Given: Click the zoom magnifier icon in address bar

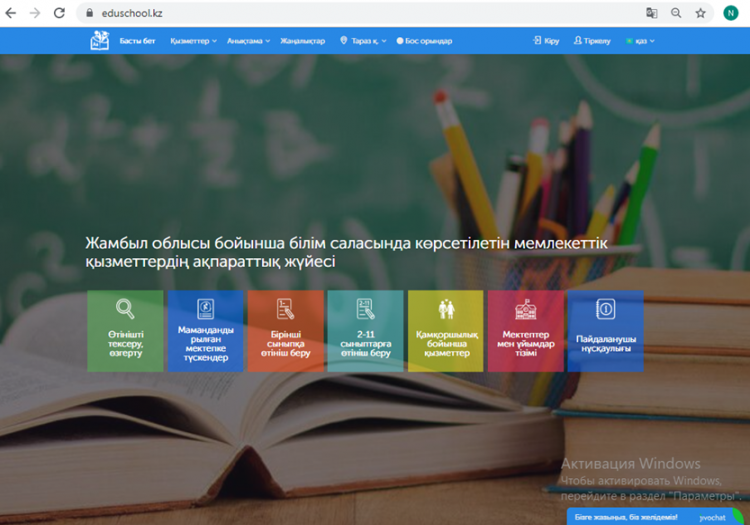Looking at the screenshot, I should (x=676, y=13).
